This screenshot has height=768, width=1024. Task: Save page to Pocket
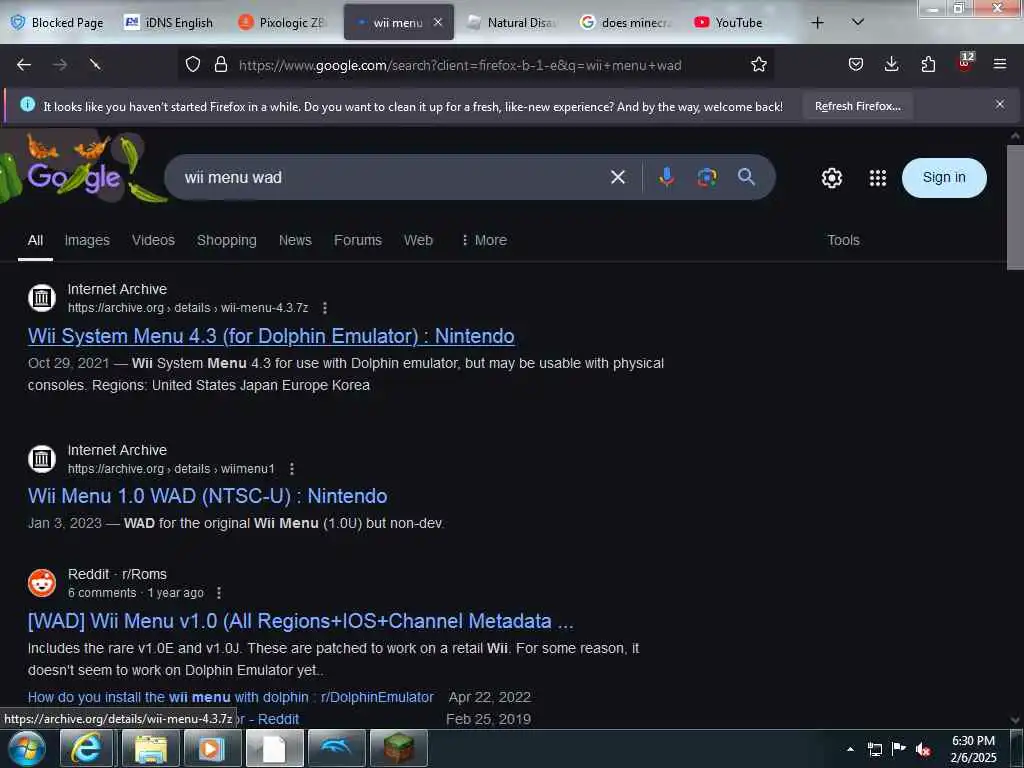(x=856, y=65)
